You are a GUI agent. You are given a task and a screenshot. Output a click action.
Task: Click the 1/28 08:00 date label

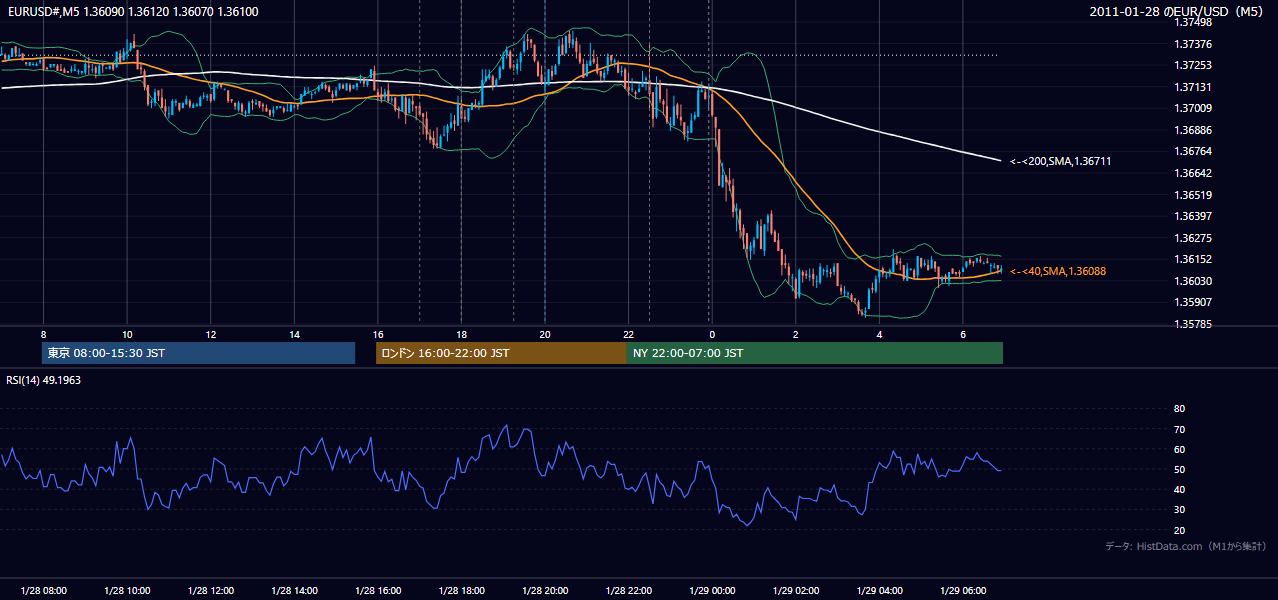43,591
